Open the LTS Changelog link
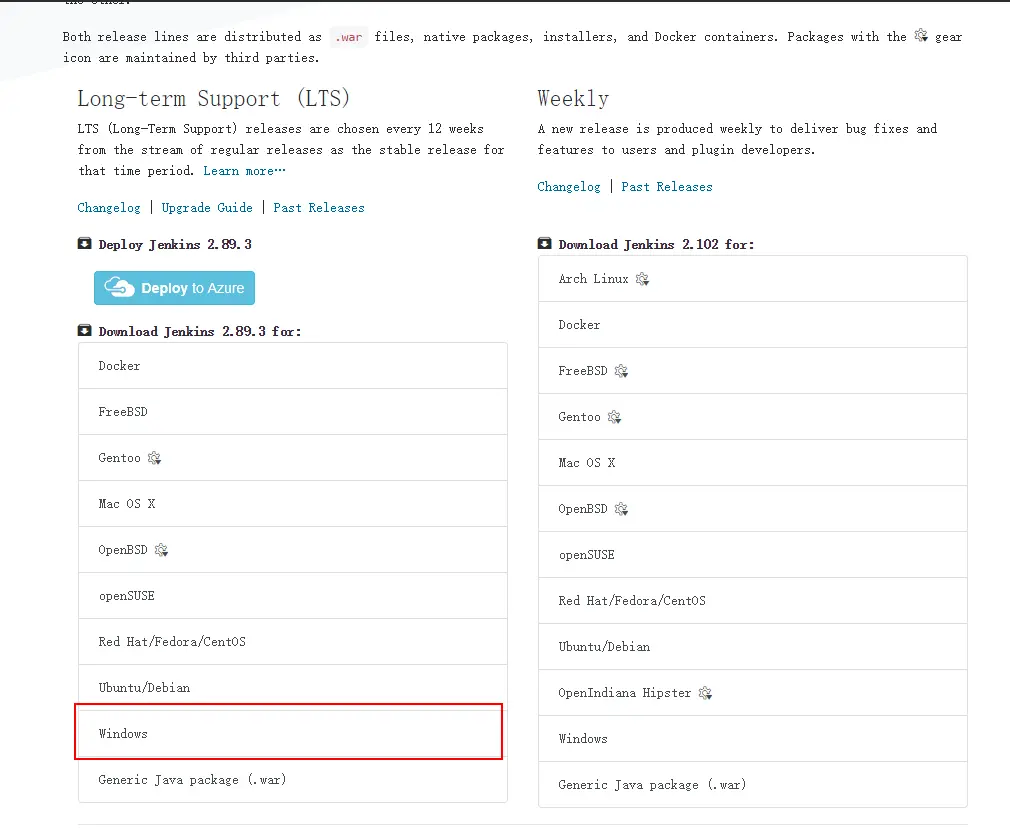The width and height of the screenshot is (1010, 828). (109, 207)
